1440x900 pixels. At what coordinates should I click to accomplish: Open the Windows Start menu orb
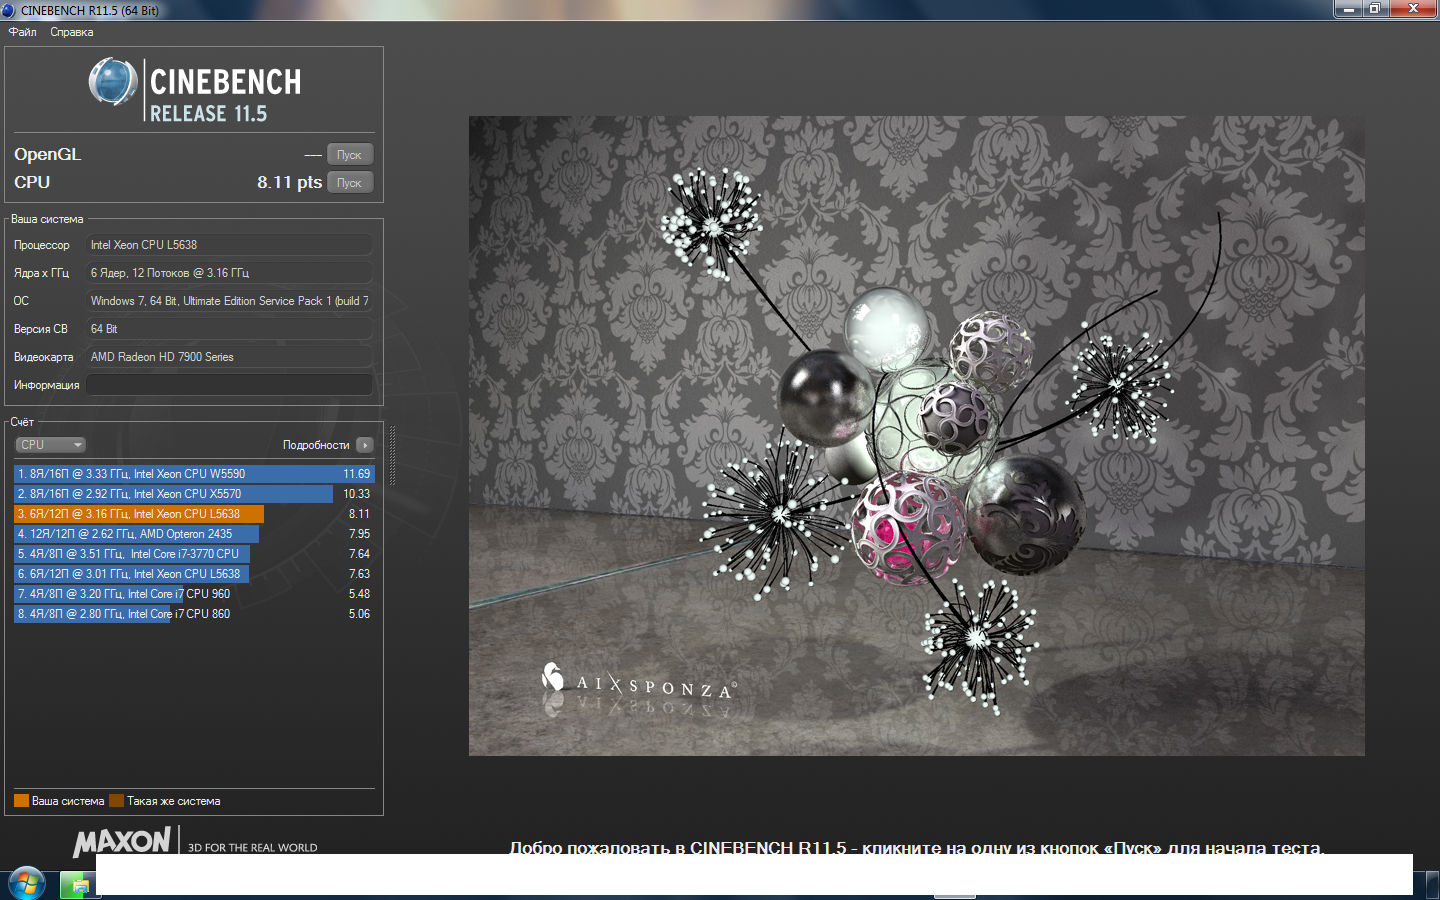pyautogui.click(x=27, y=884)
